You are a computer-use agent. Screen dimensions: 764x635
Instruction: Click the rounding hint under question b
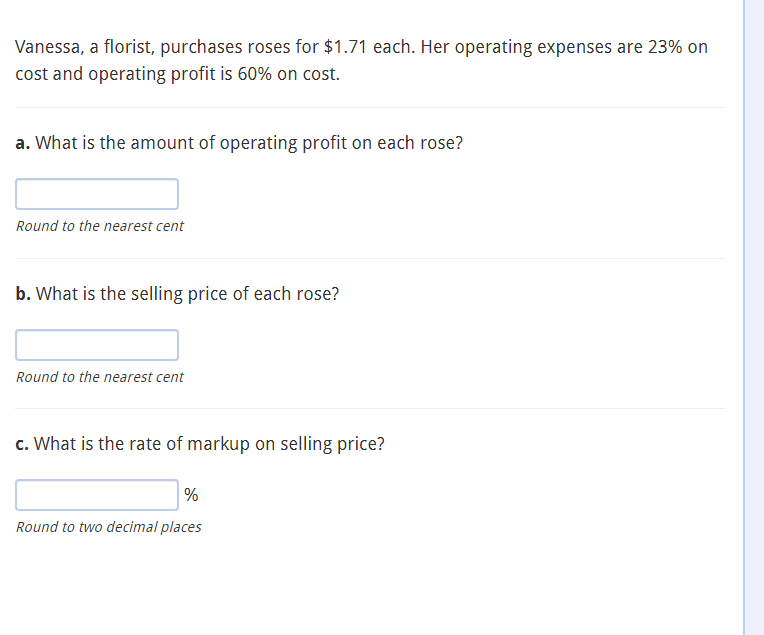click(x=100, y=377)
